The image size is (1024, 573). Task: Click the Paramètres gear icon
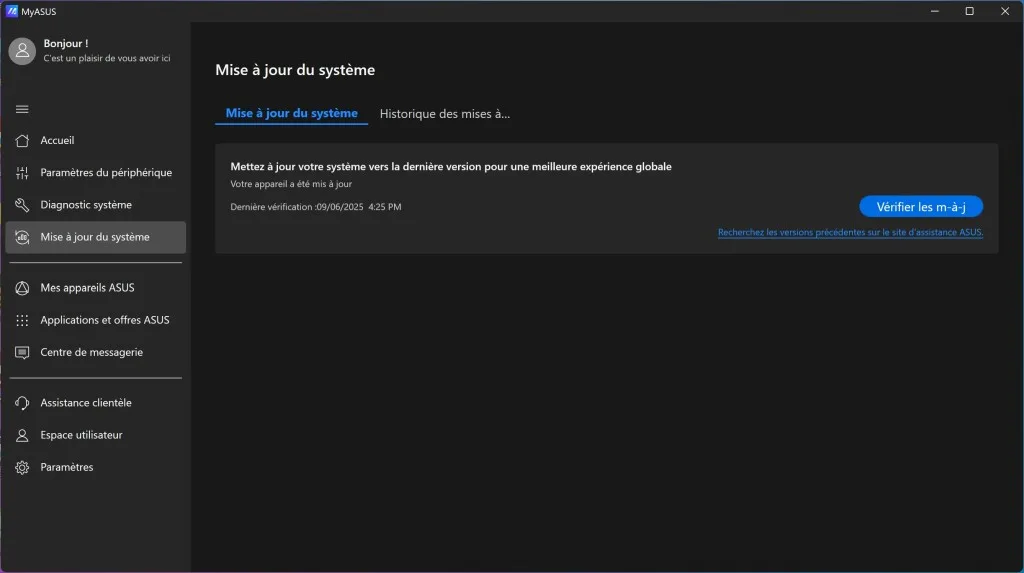point(22,468)
